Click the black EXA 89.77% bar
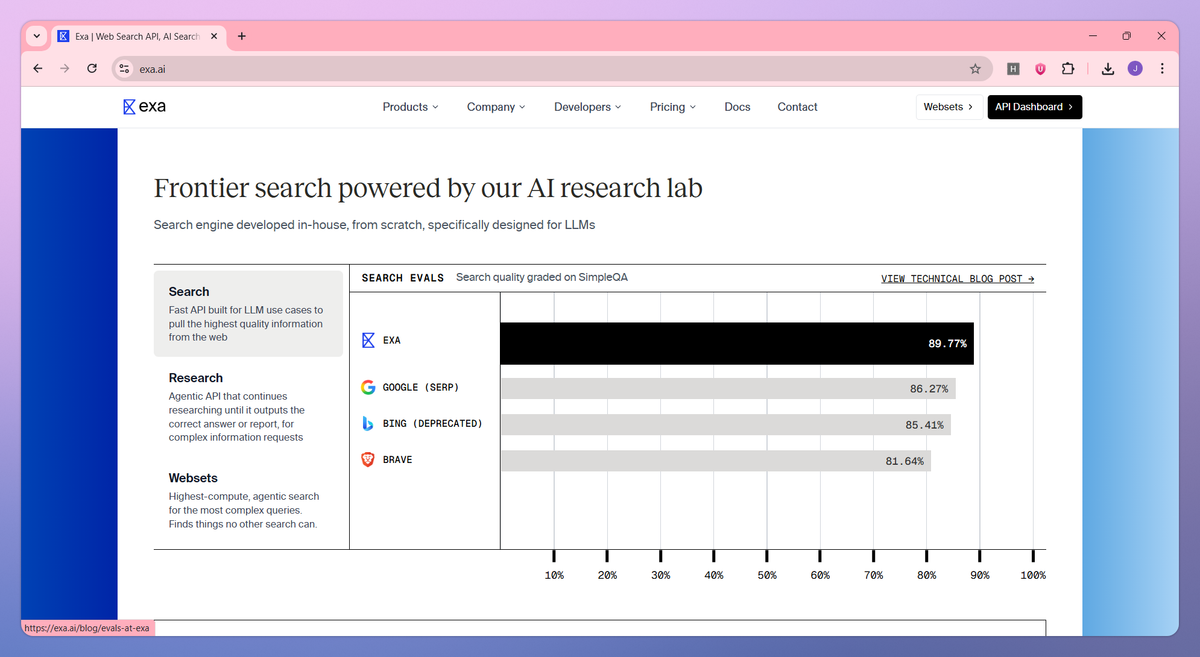1200x657 pixels. 737,343
